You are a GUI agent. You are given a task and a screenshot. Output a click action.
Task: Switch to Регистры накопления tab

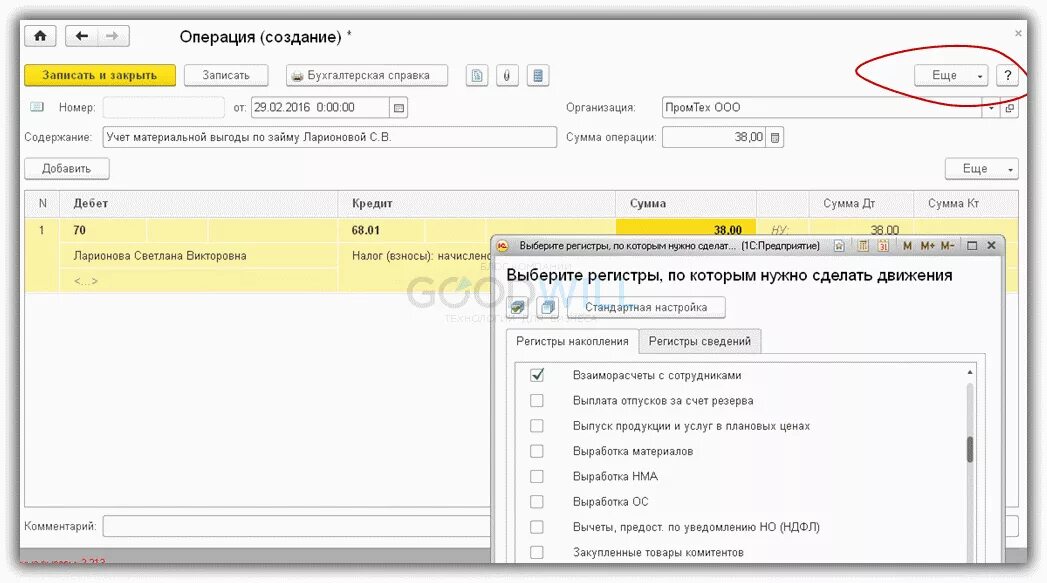click(x=572, y=341)
